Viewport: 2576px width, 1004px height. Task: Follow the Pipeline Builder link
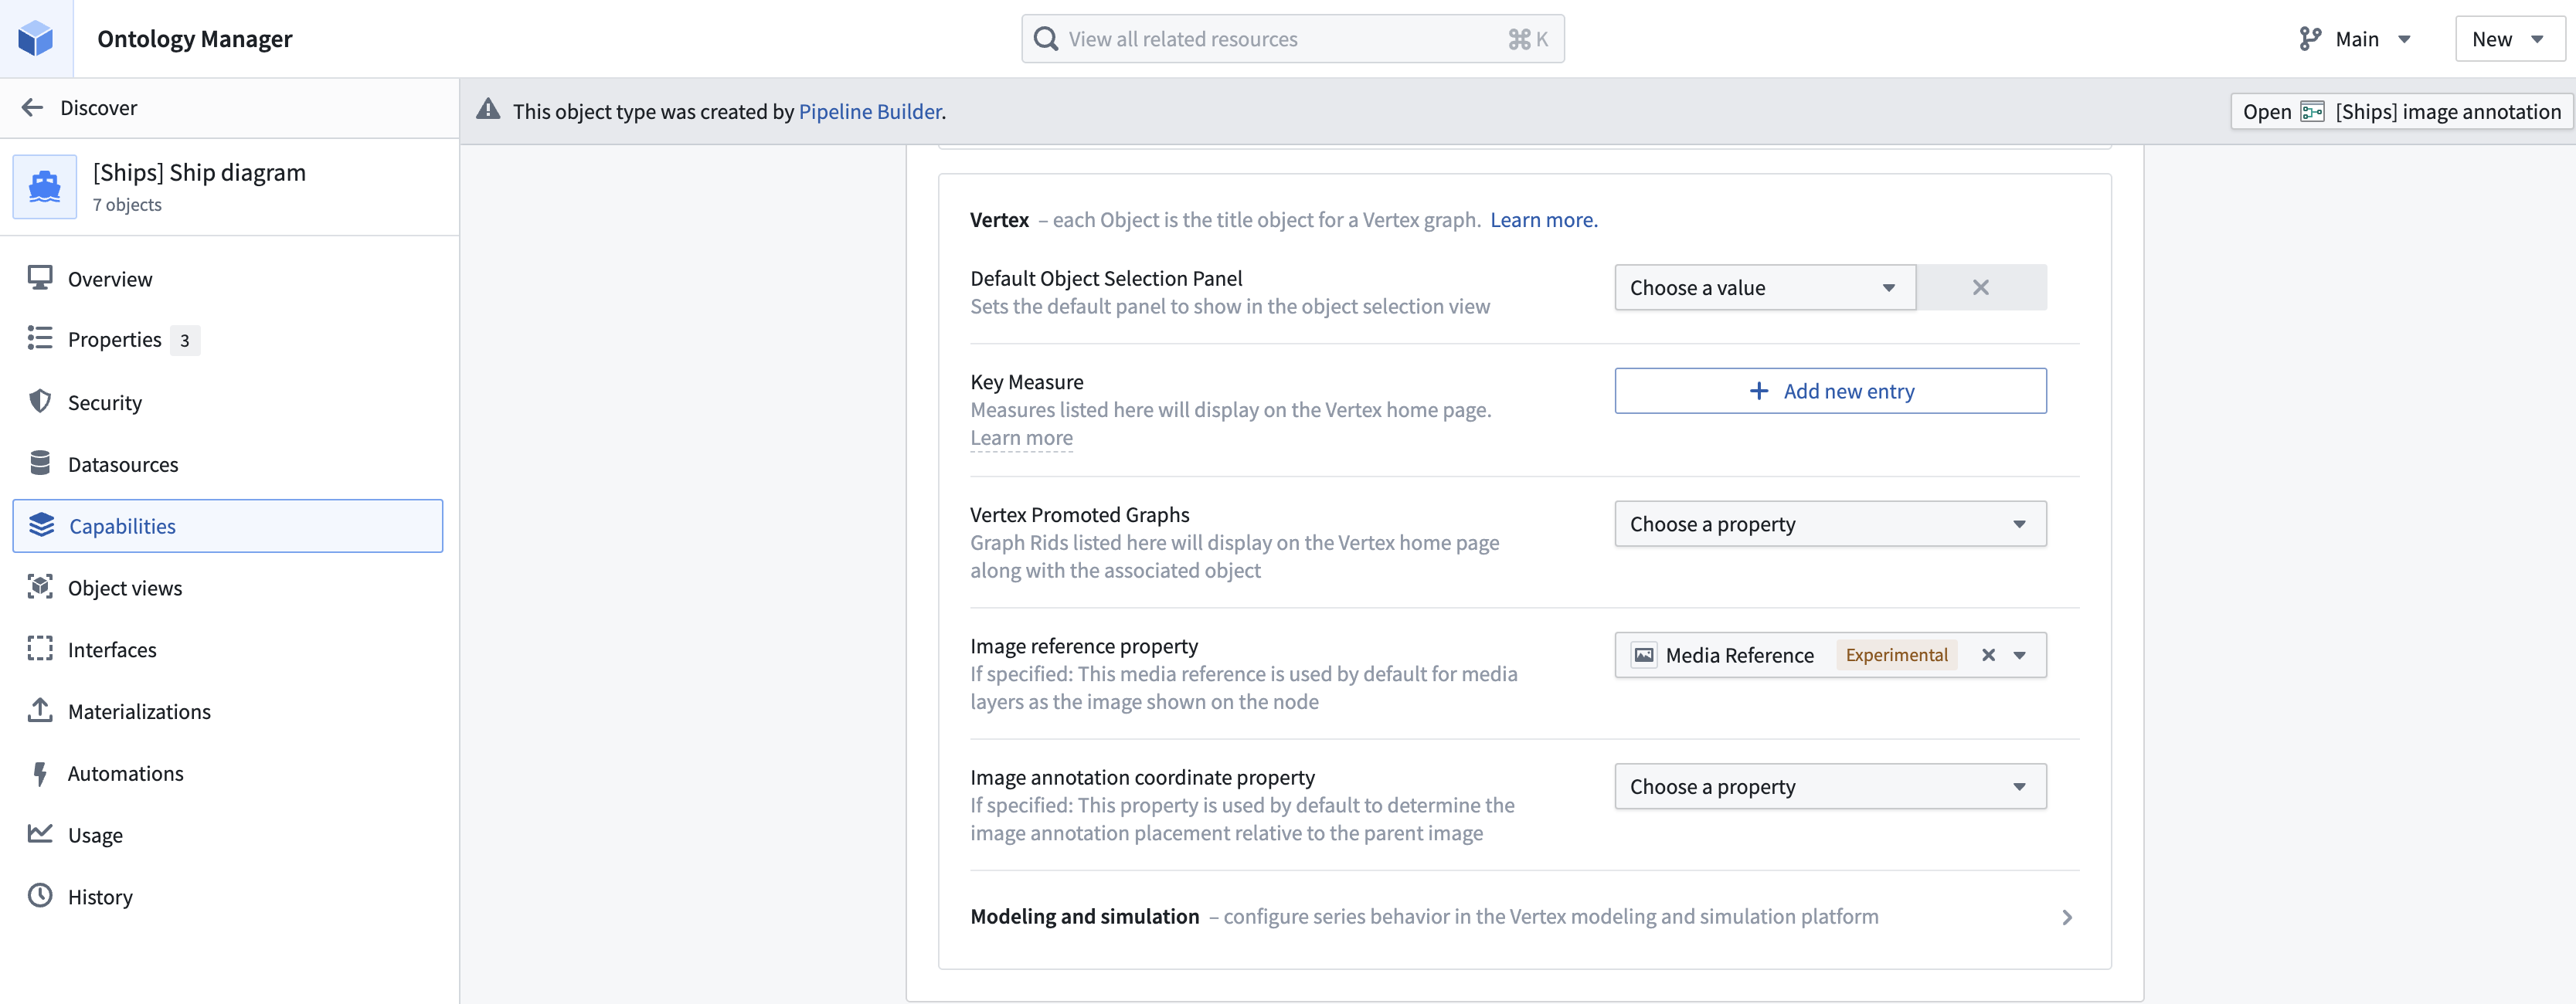(870, 112)
